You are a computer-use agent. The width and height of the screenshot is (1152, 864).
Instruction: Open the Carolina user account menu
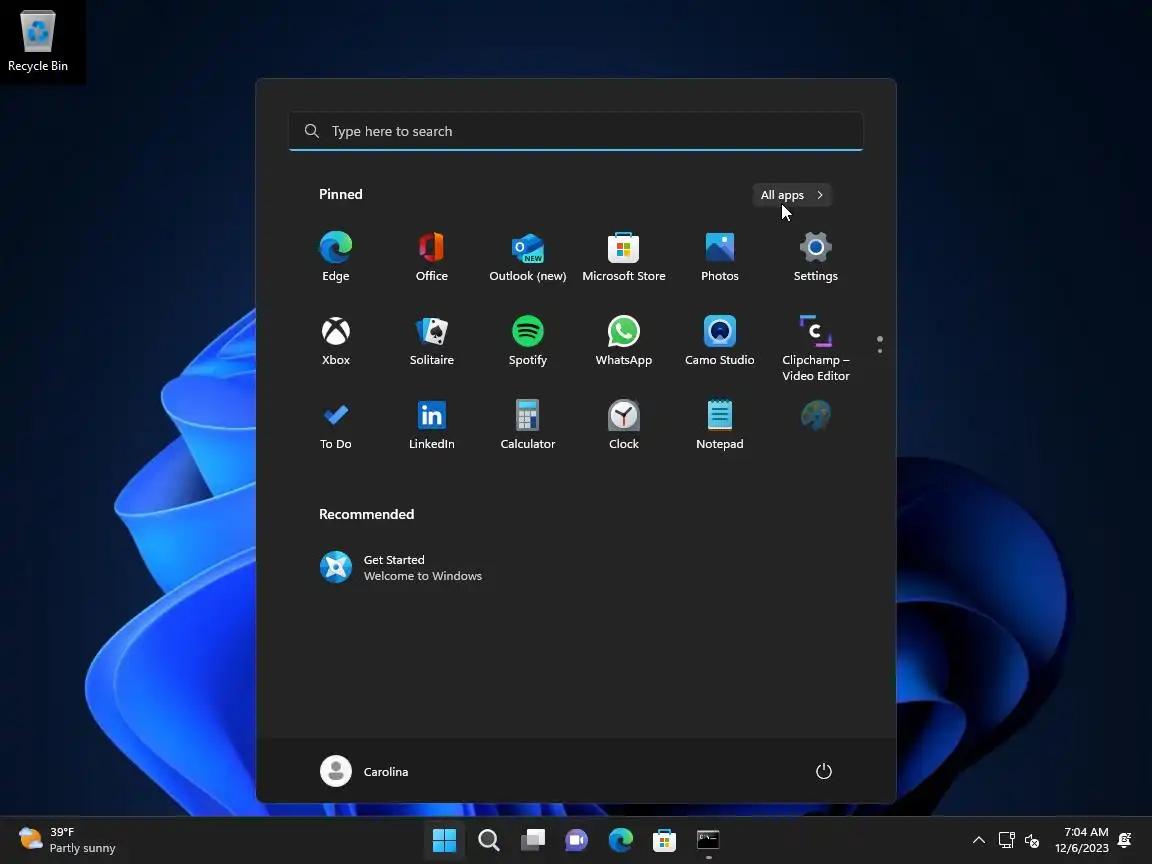365,771
